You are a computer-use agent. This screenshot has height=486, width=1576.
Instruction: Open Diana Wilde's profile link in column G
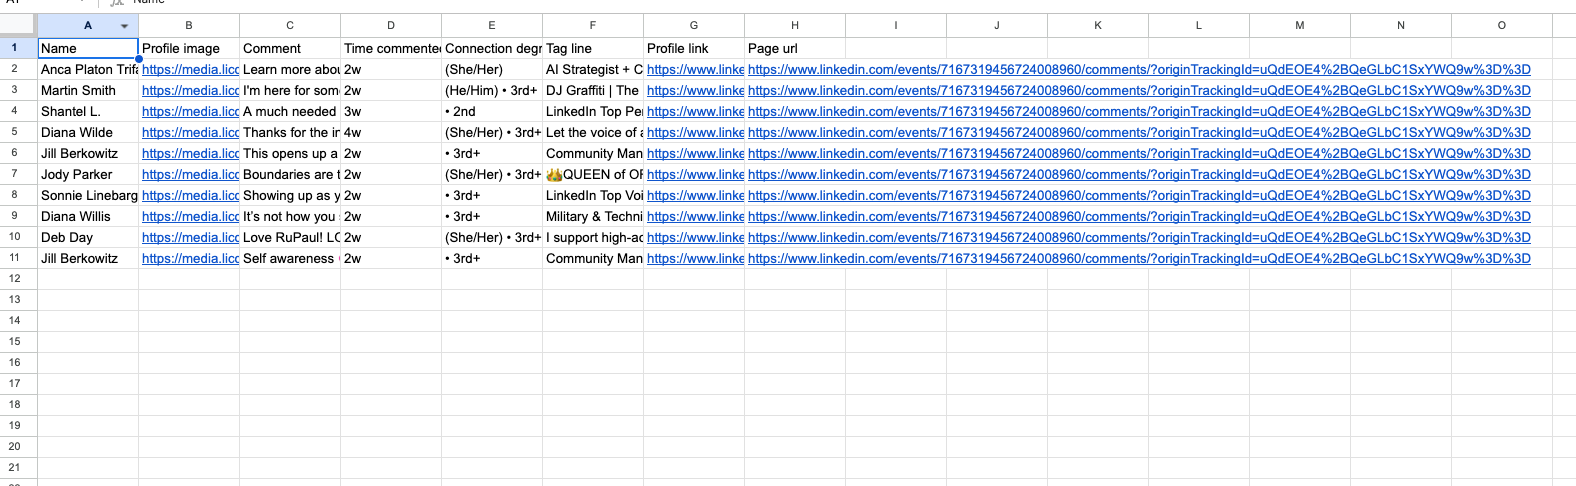[x=695, y=132]
